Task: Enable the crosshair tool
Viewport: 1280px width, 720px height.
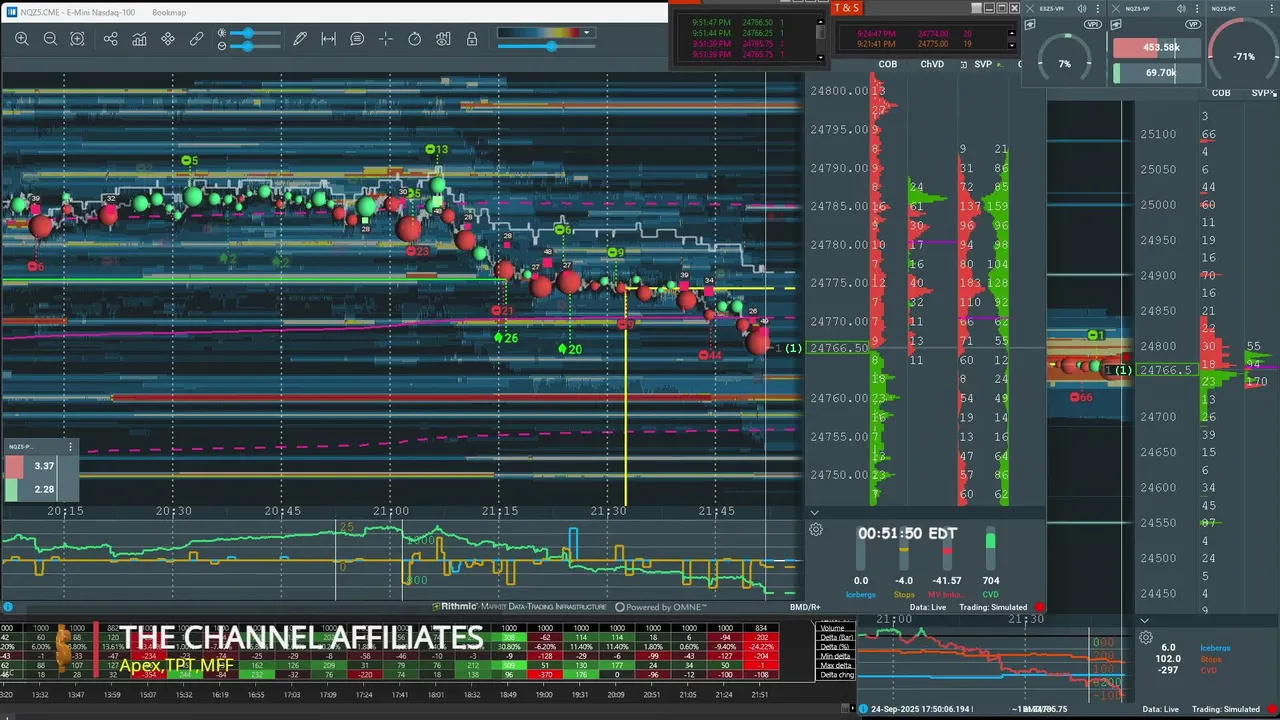Action: point(386,39)
